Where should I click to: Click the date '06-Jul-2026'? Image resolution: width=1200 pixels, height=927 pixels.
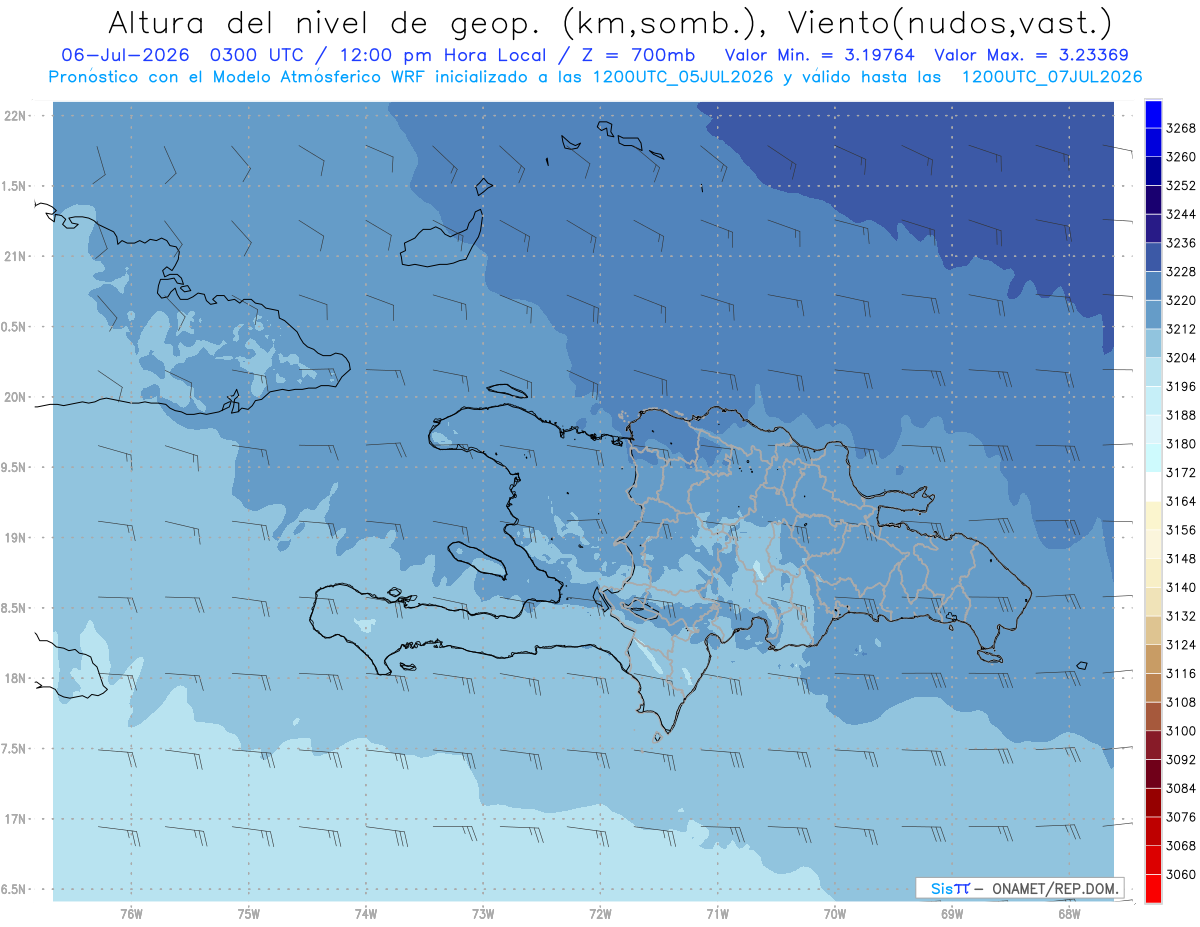(x=125, y=55)
